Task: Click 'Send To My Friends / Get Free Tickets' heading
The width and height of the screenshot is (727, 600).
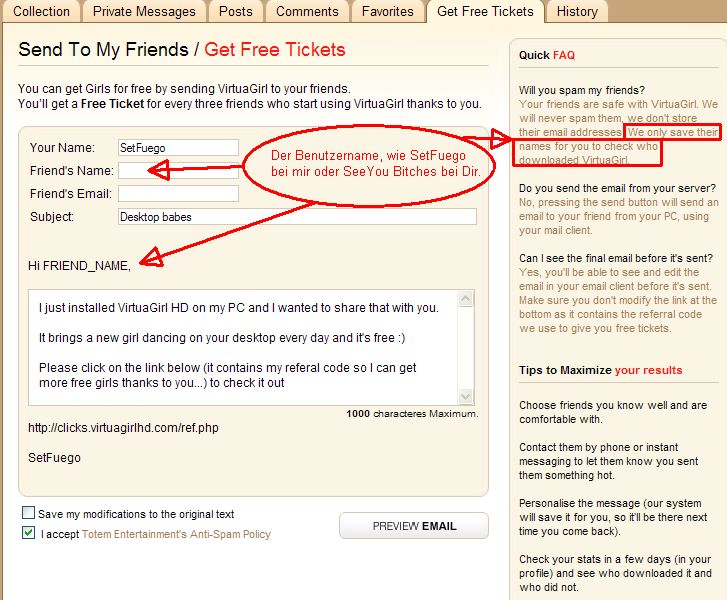Action: [182, 50]
